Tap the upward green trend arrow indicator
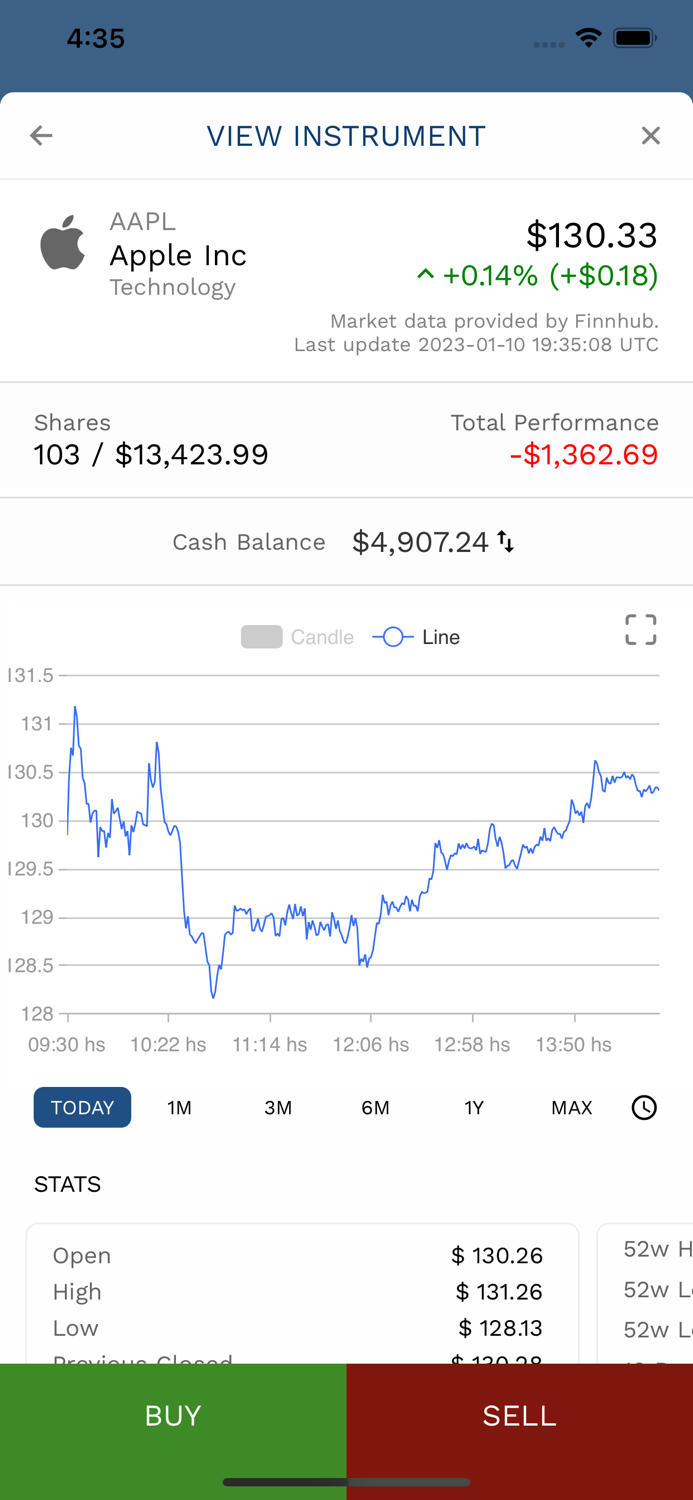This screenshot has height=1500, width=693. click(x=424, y=276)
